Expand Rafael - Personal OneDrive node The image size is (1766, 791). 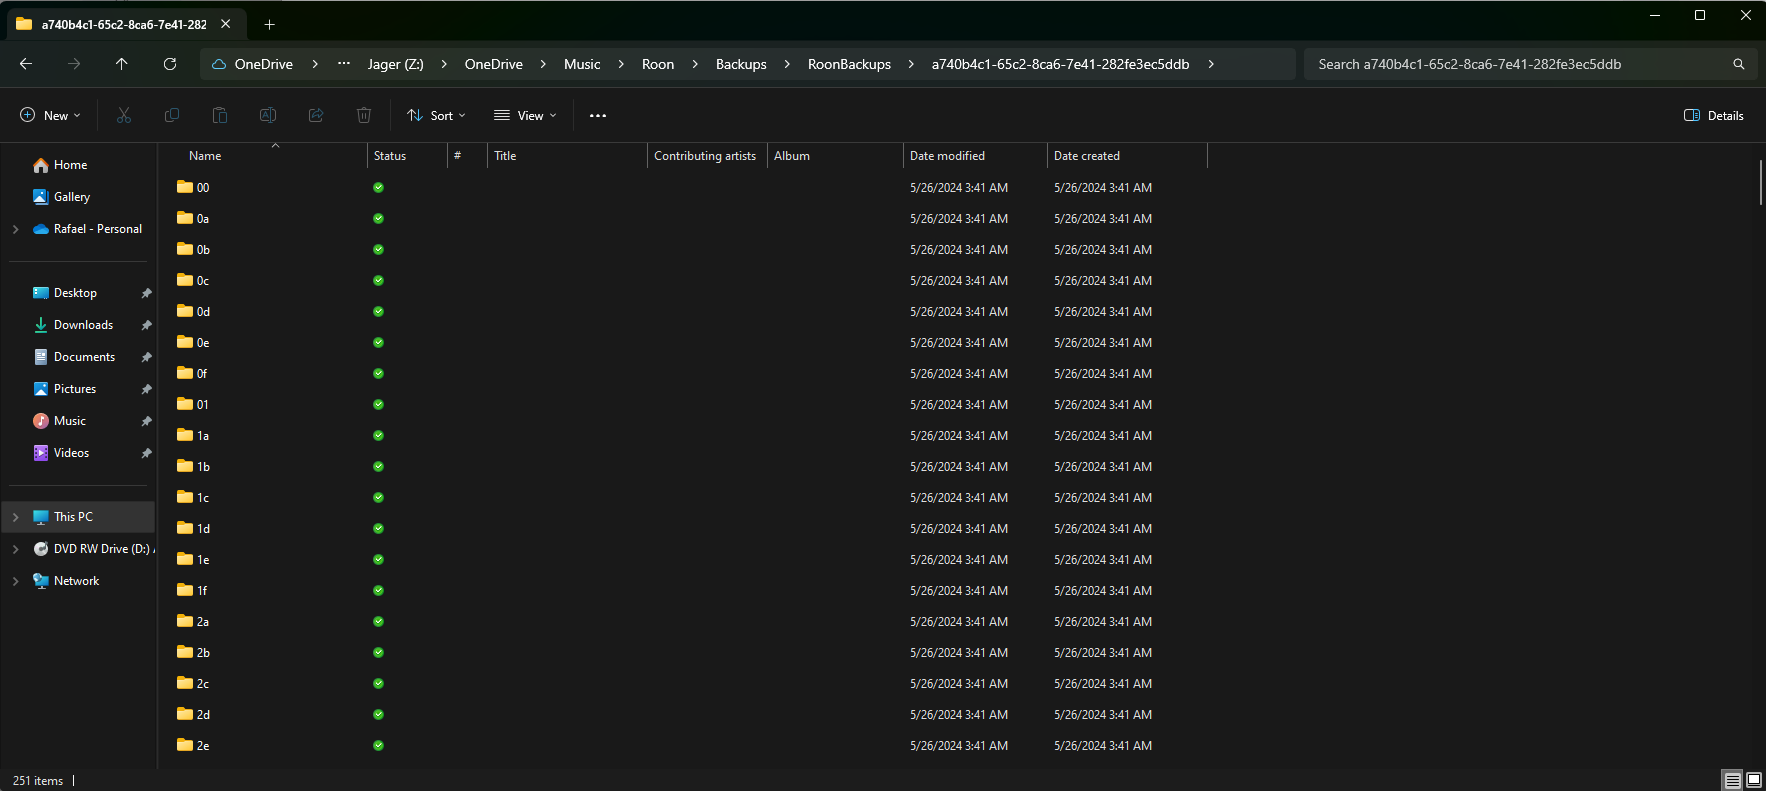click(16, 229)
